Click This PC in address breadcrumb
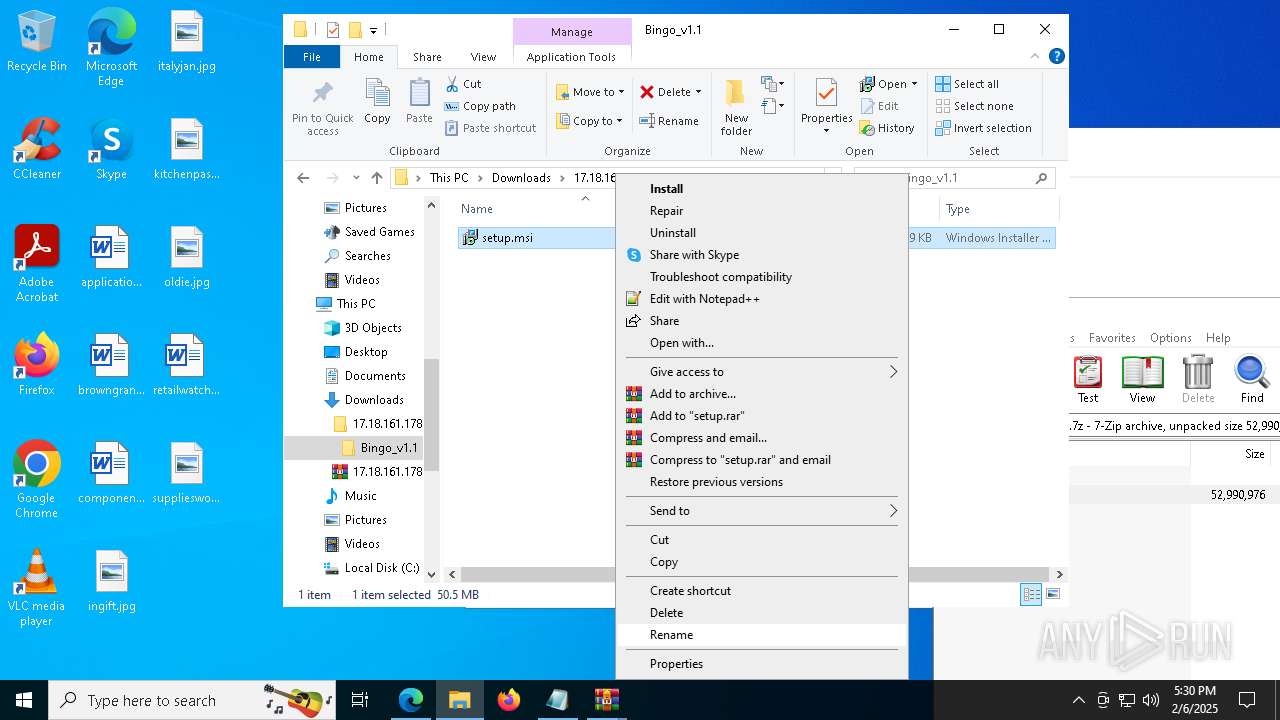Screen dimensions: 1280x720 click(x=449, y=178)
